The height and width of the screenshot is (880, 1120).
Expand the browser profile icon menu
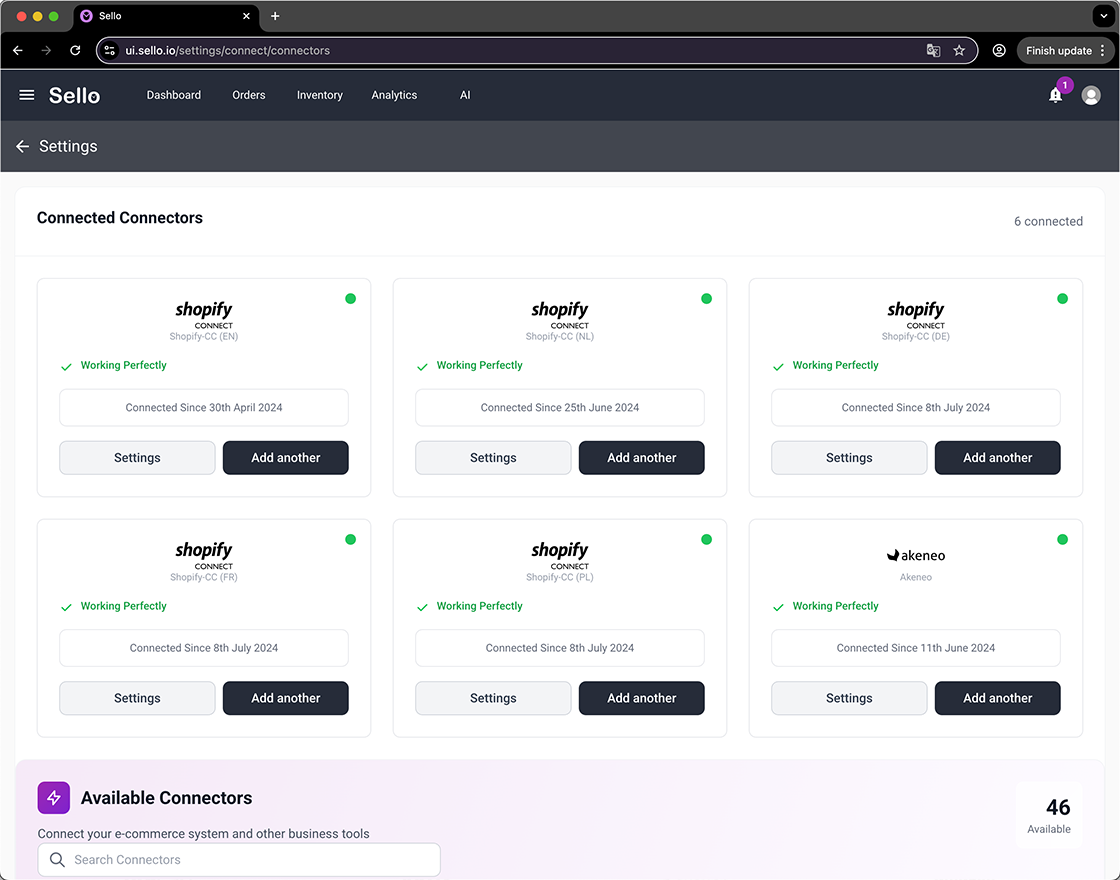[x=999, y=50]
